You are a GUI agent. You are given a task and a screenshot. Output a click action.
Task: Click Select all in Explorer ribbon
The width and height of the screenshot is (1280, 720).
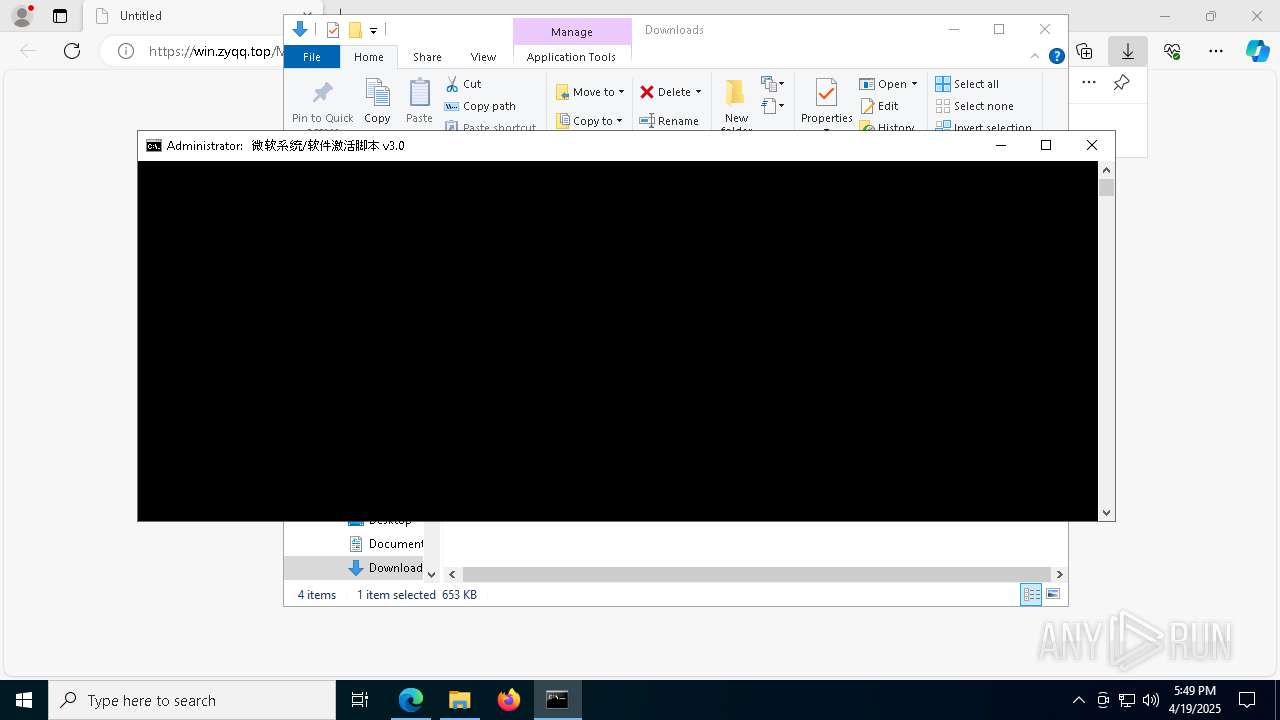click(967, 84)
